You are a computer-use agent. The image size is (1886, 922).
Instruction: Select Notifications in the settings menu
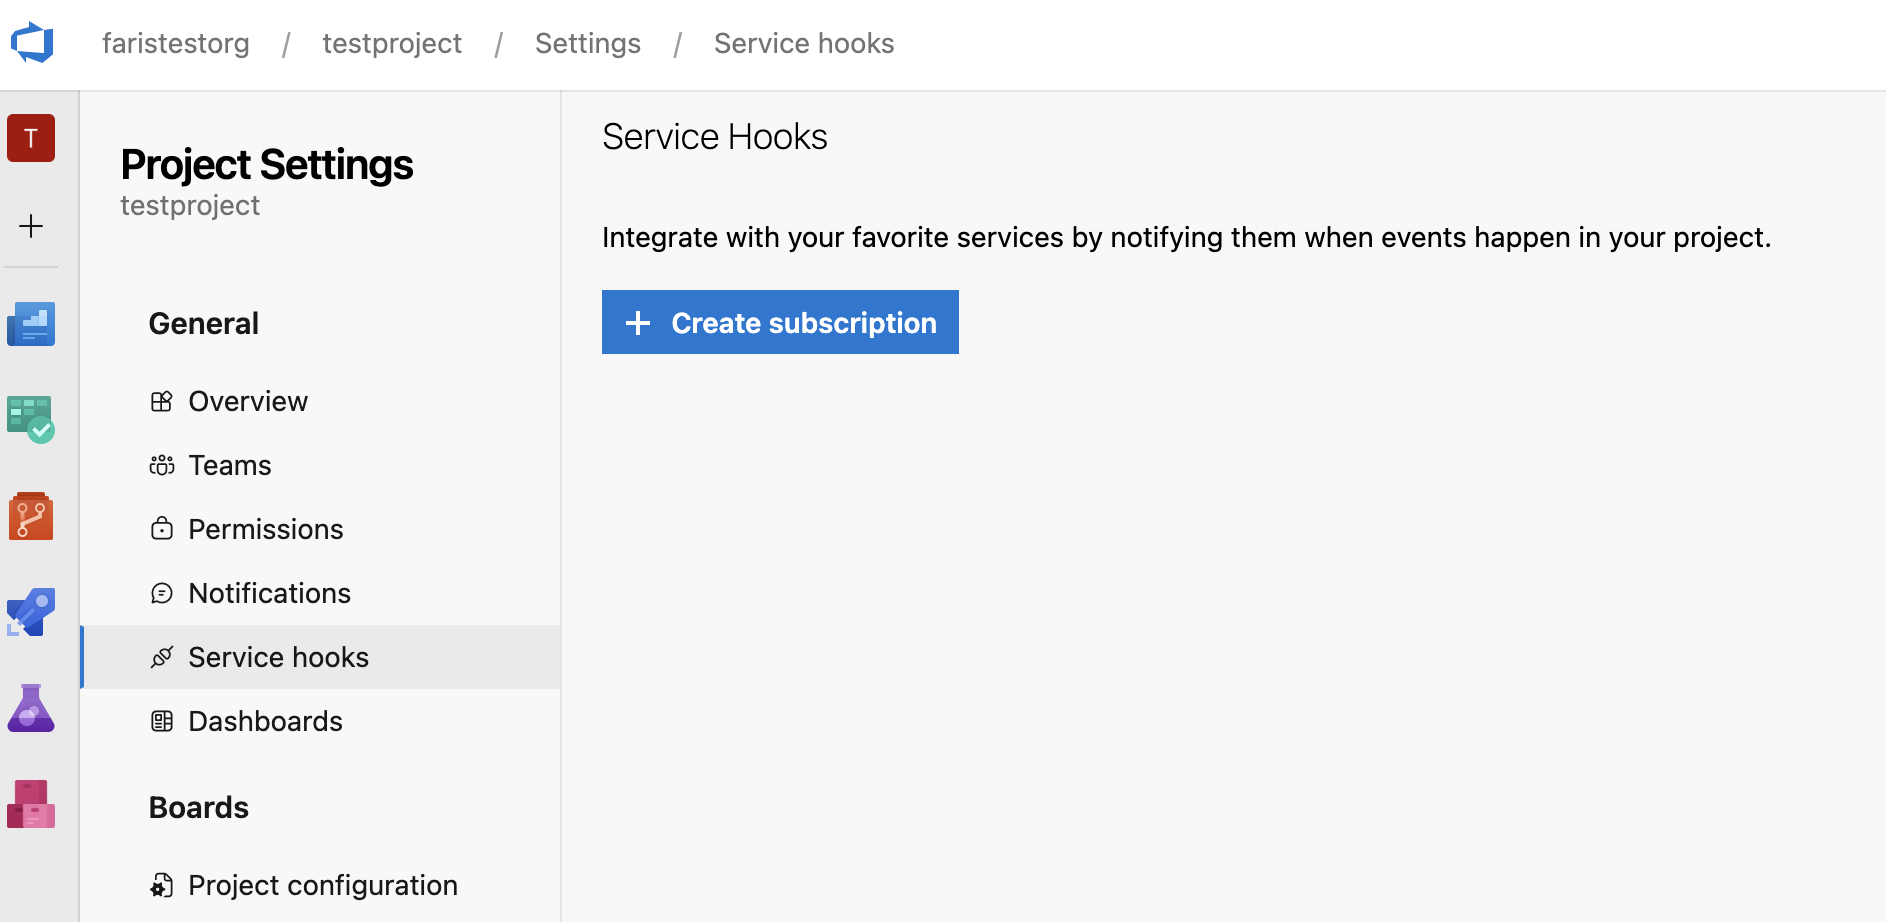[270, 593]
